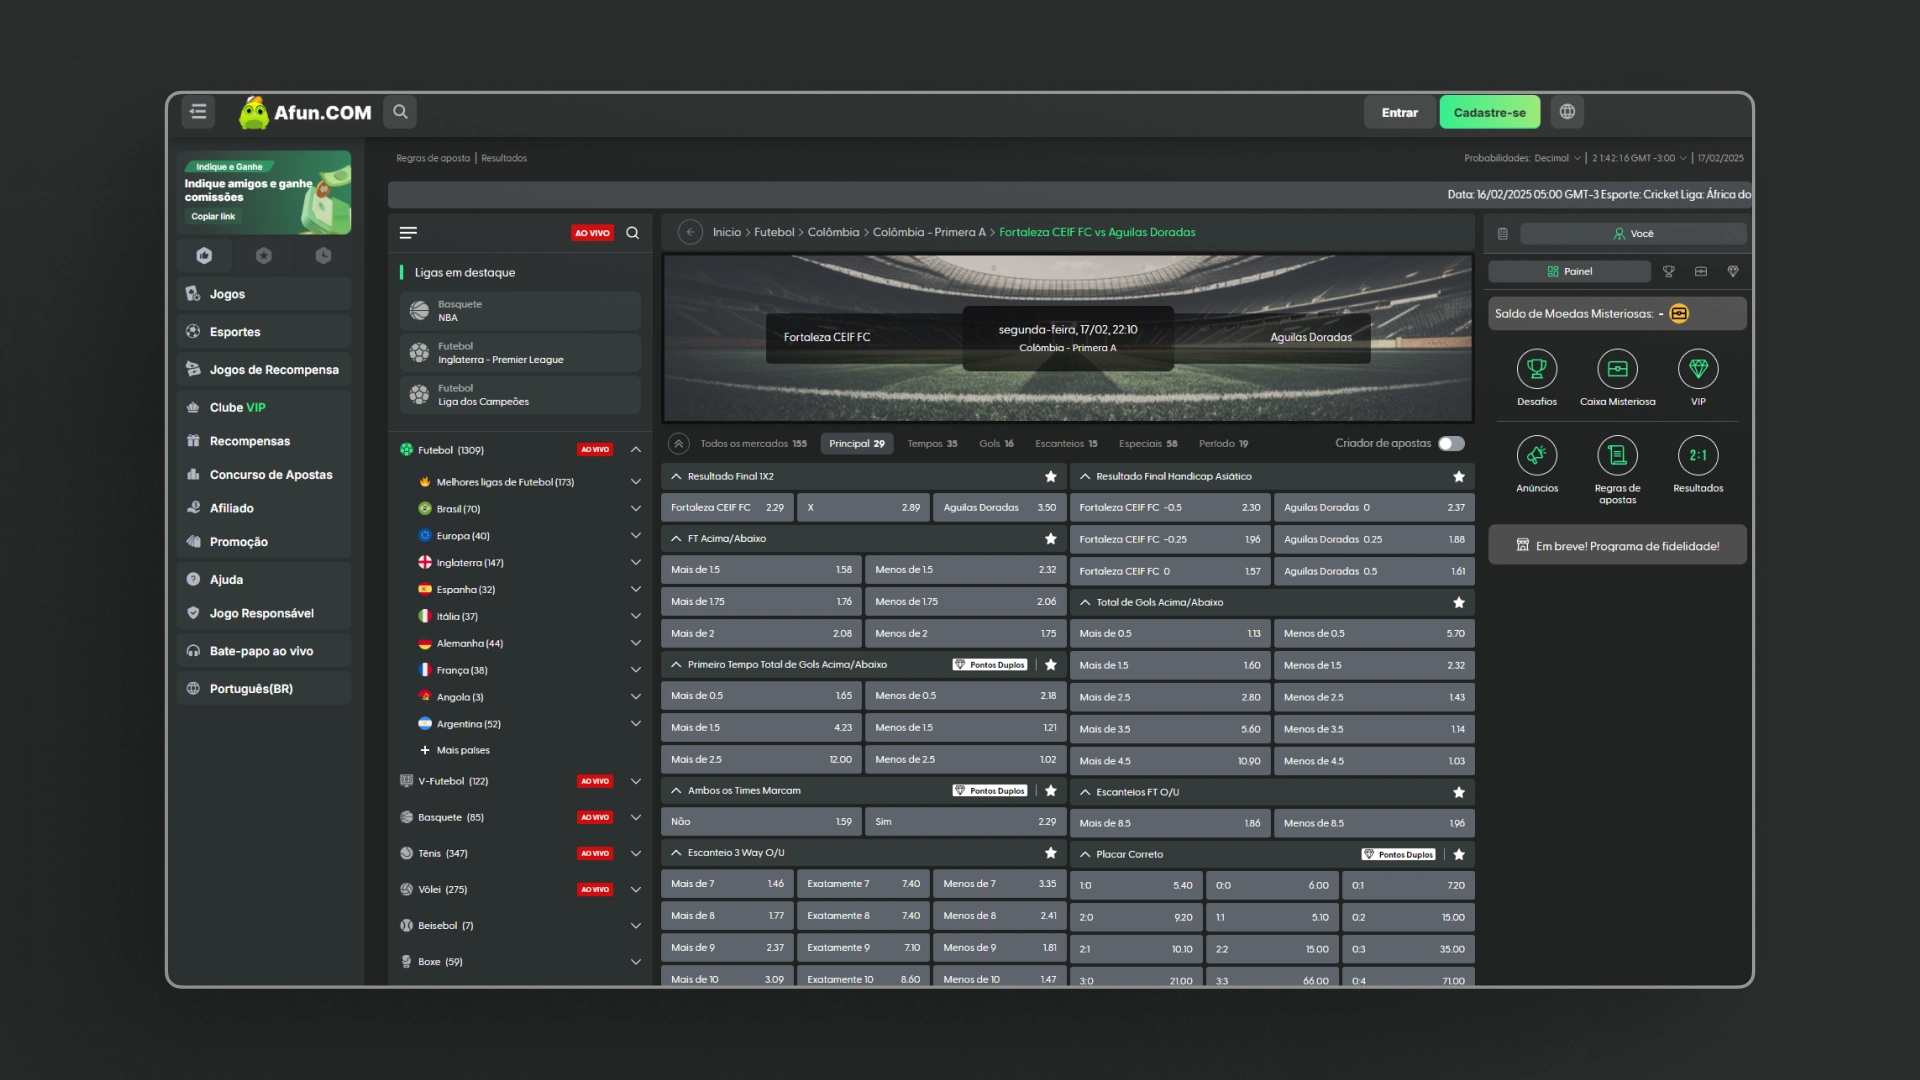Bet on Fortaleza CEIF FC at 2.29
1920x1080 pixels.
(727, 508)
